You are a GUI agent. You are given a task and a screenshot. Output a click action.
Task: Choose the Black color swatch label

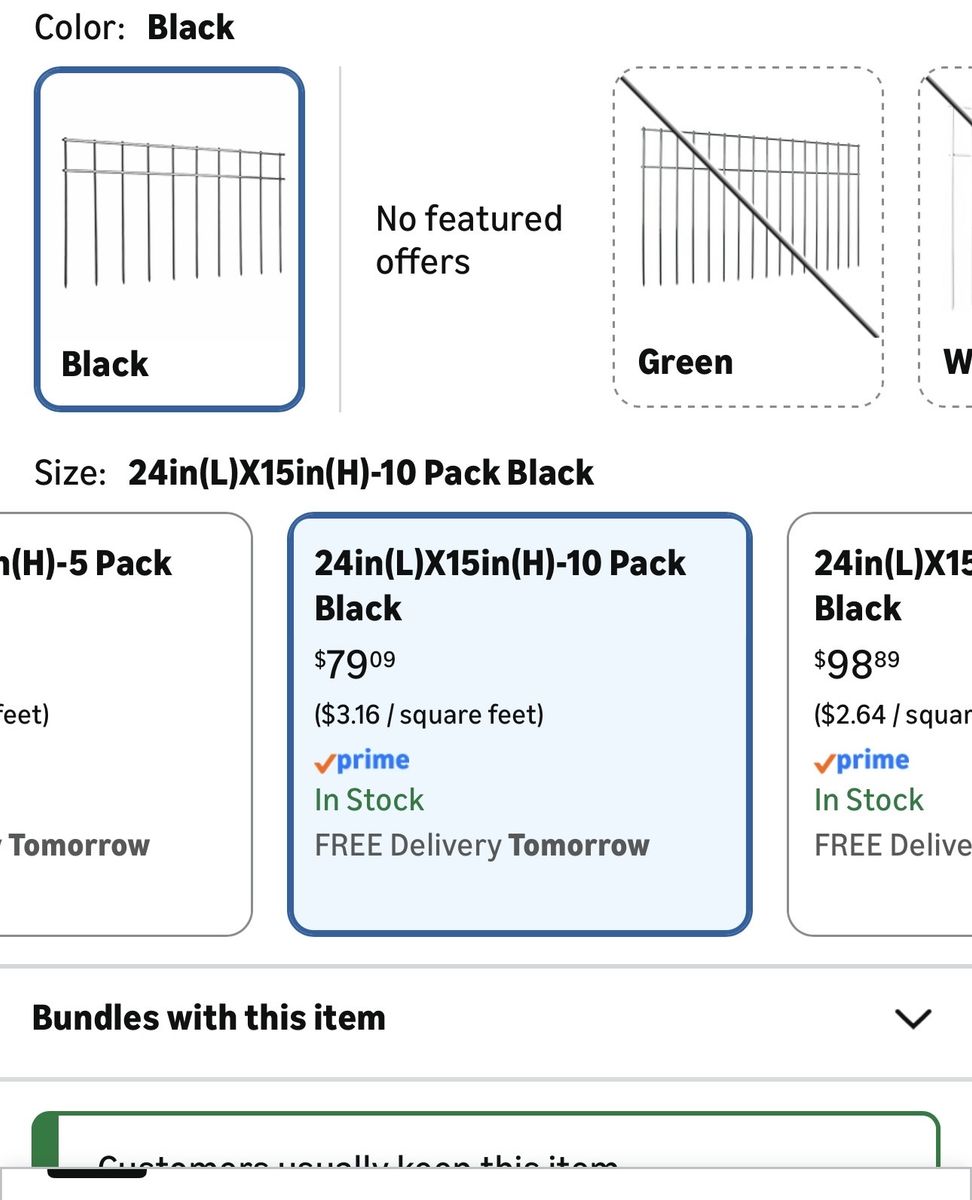[105, 364]
